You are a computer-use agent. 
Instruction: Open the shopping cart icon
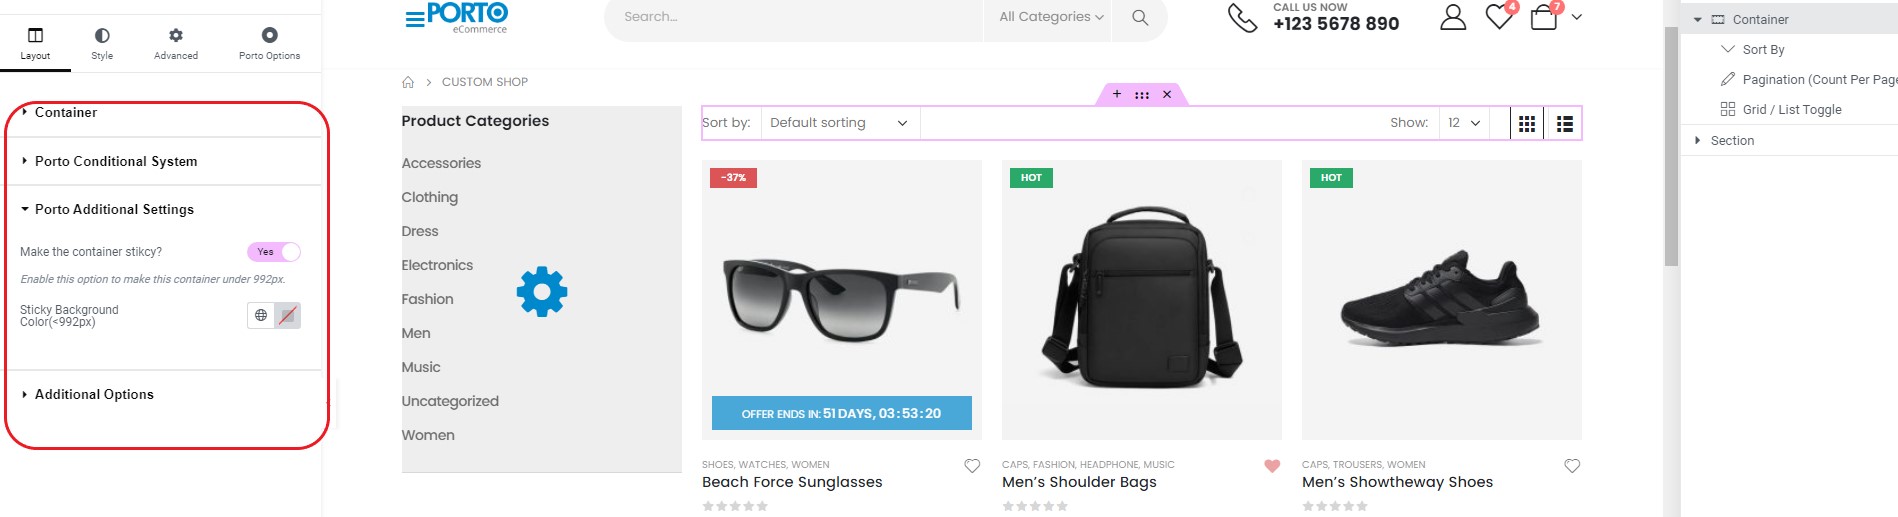(x=1544, y=17)
